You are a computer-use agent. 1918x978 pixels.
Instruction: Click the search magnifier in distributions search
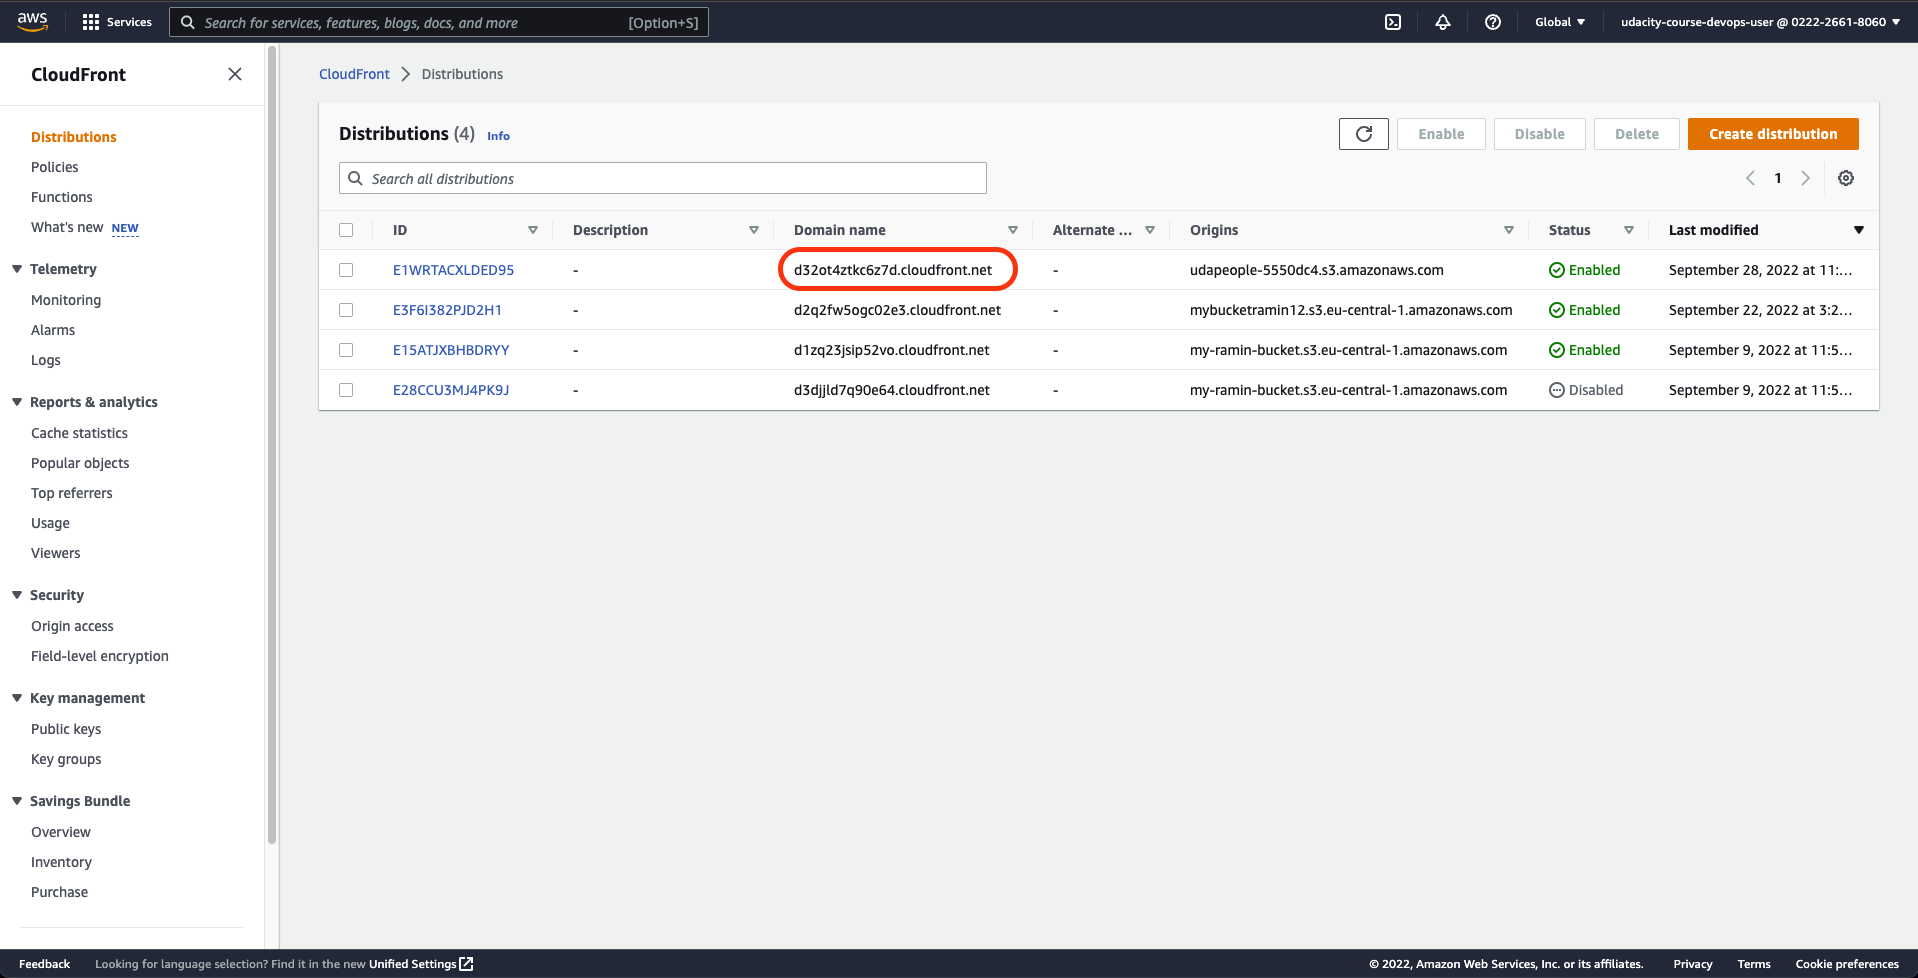(355, 178)
